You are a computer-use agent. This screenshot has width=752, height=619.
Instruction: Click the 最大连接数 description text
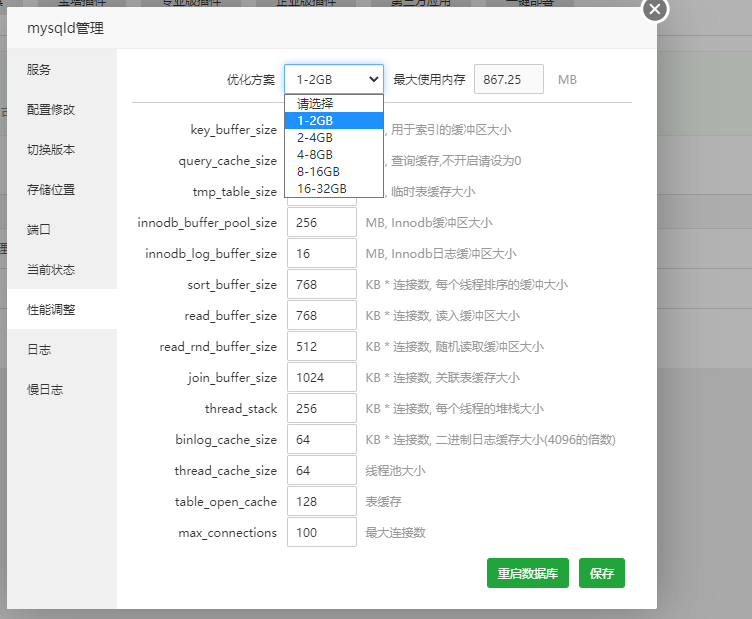coord(396,533)
